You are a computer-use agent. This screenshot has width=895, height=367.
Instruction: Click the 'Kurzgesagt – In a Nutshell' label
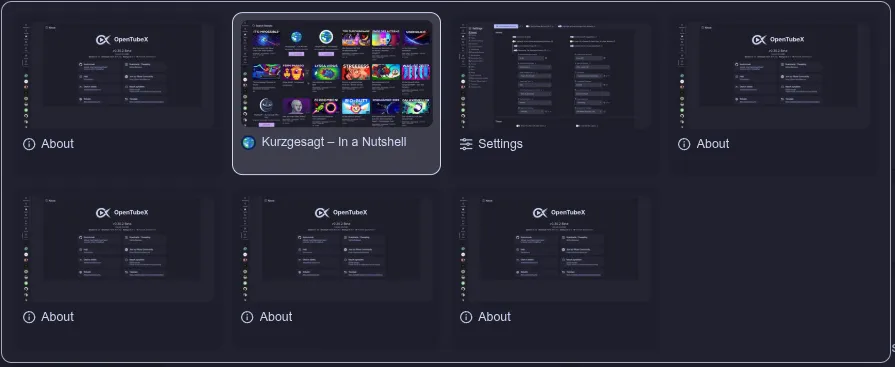point(334,142)
